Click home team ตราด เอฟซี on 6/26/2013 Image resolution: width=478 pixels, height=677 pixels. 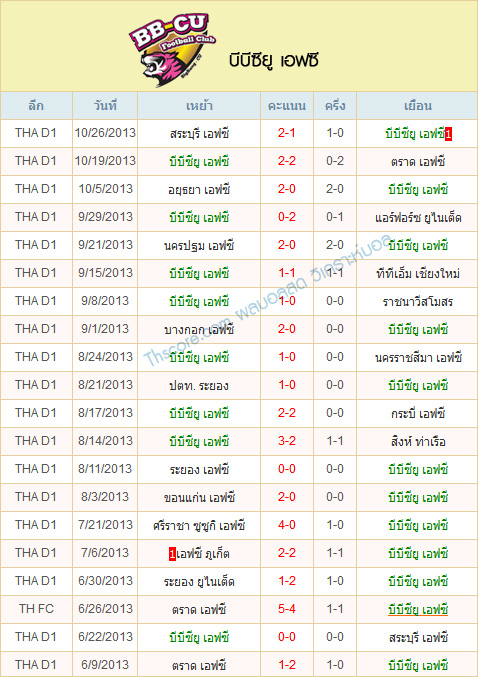199,609
